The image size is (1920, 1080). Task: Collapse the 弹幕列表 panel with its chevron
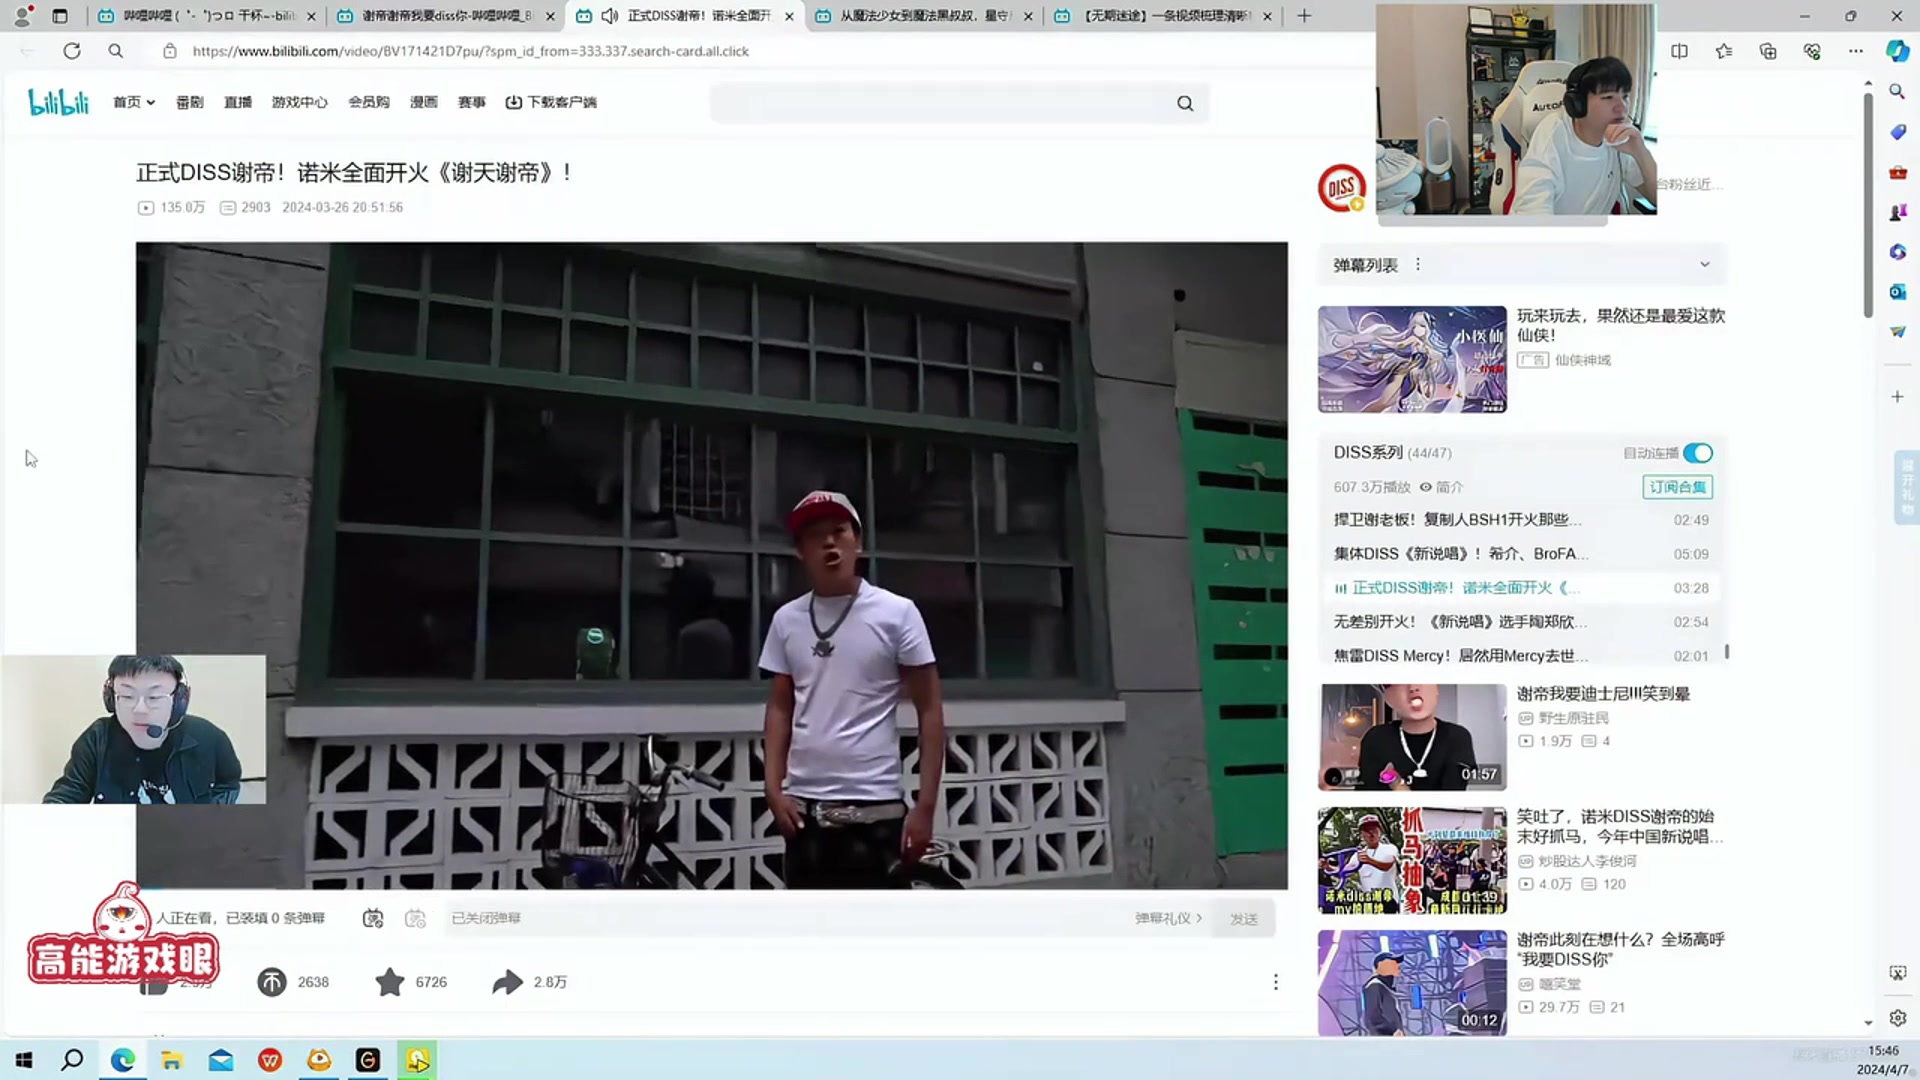pos(1705,264)
